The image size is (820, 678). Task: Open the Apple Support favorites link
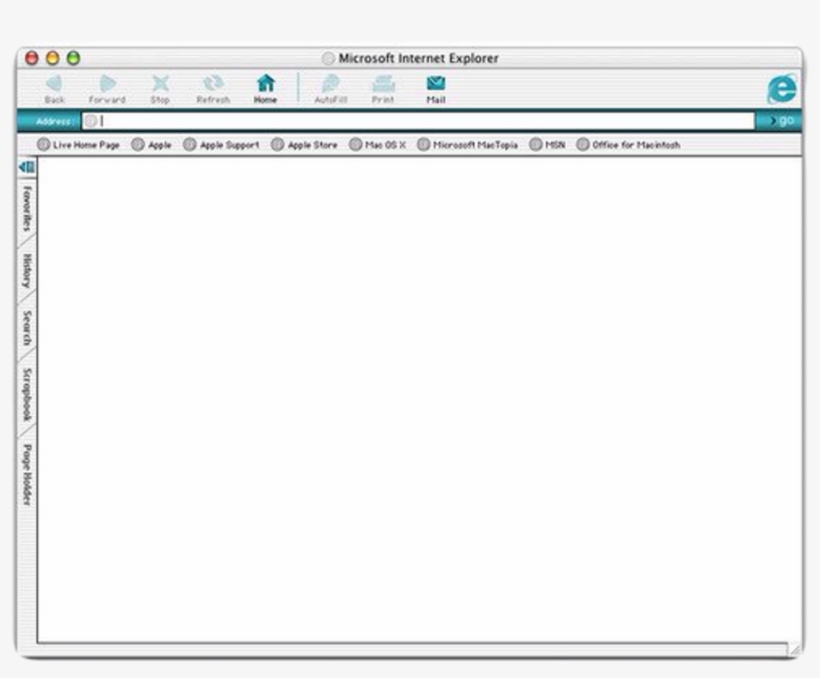222,145
